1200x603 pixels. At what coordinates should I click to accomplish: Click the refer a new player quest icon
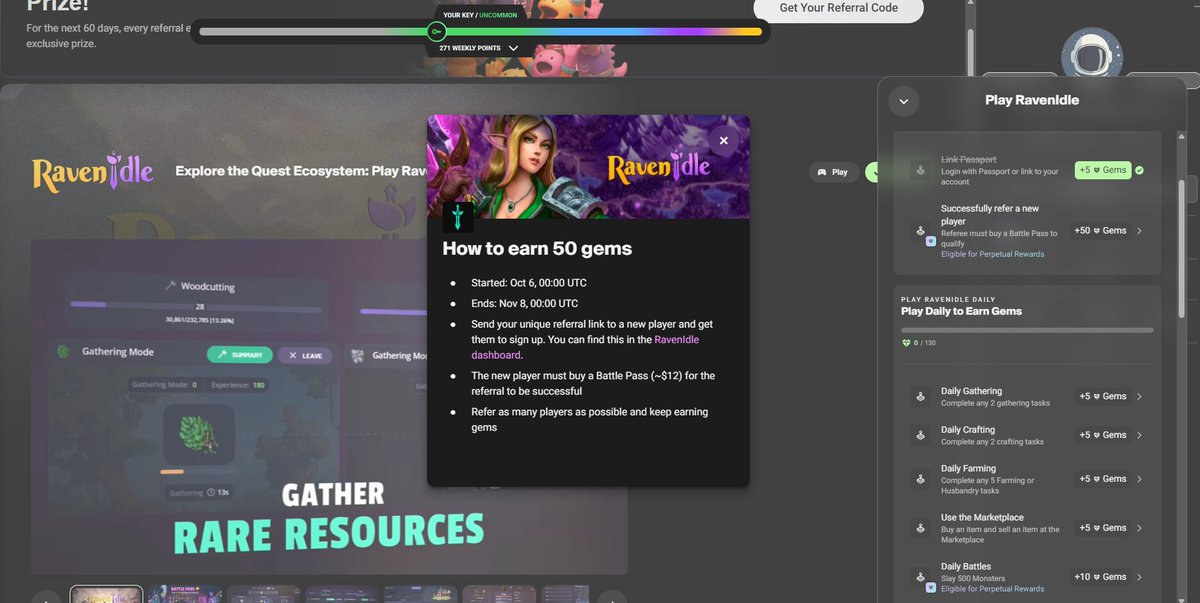point(919,231)
